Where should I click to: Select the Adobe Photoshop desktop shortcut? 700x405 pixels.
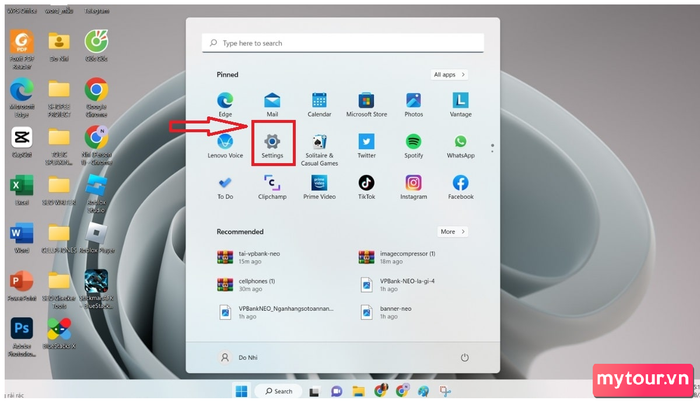22,337
